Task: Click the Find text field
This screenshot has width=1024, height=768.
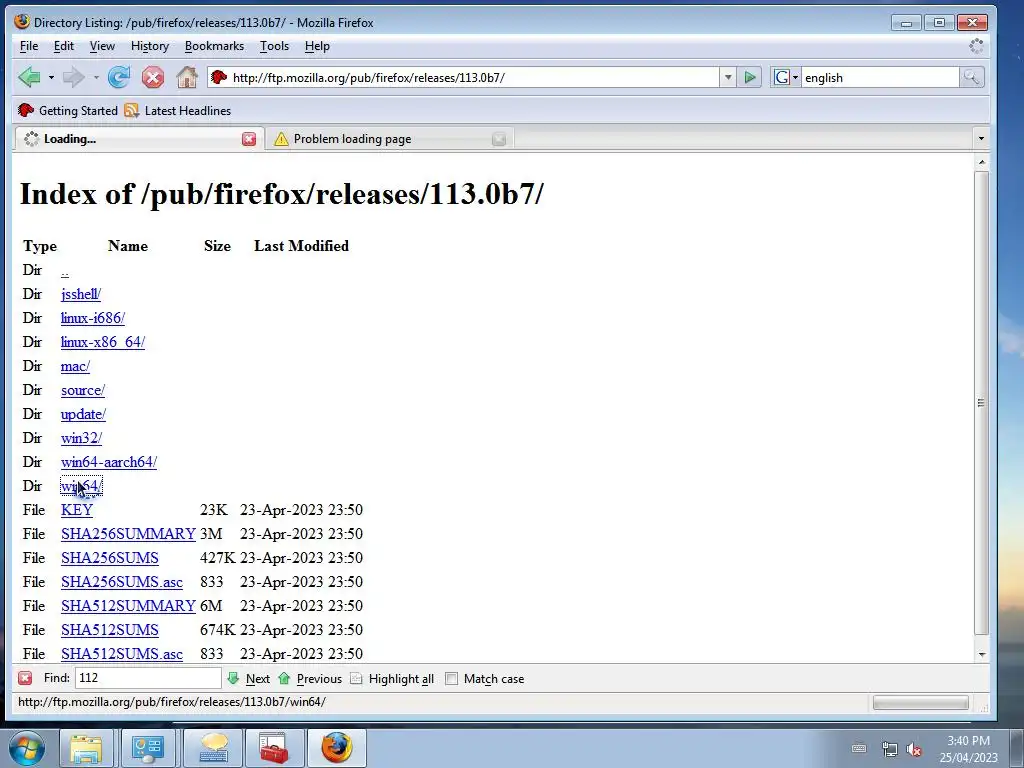Action: [x=148, y=678]
